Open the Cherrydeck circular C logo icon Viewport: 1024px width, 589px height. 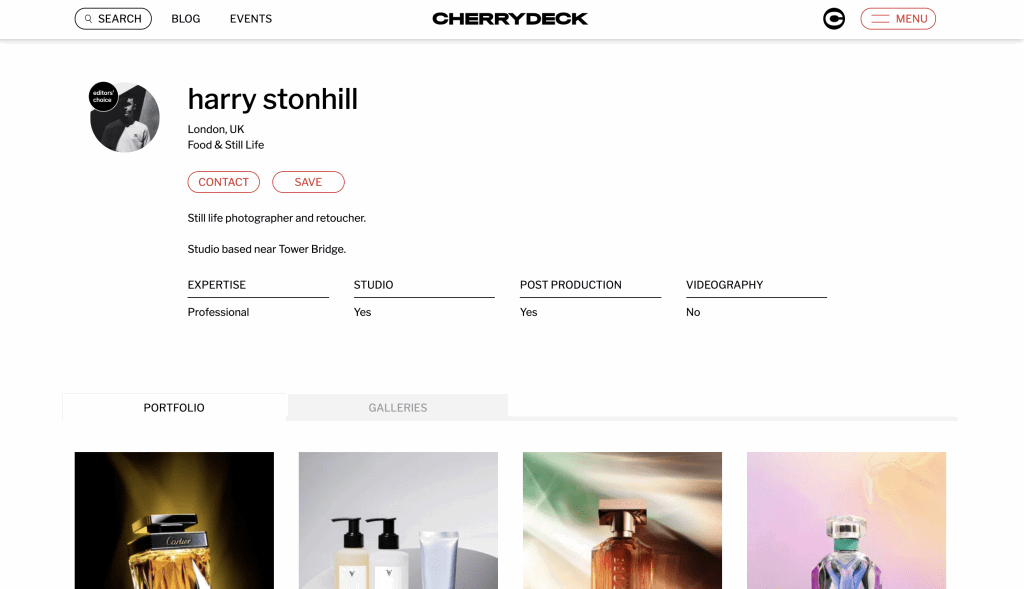coord(834,19)
